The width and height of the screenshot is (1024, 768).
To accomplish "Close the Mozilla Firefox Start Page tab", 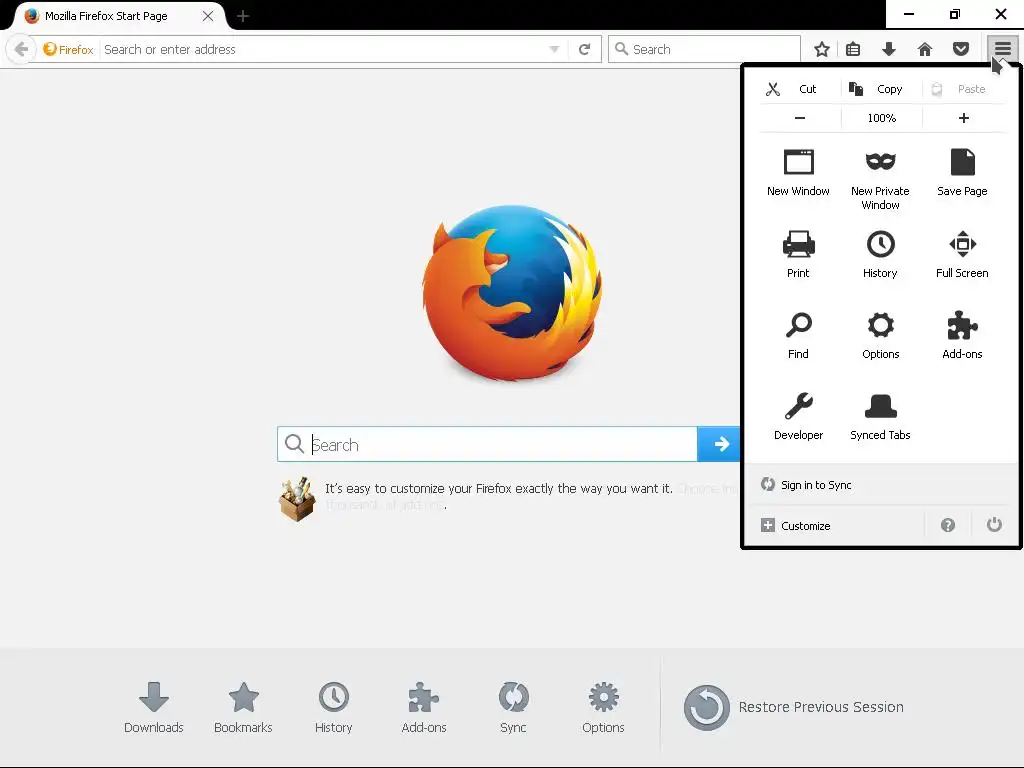I will click(x=208, y=16).
